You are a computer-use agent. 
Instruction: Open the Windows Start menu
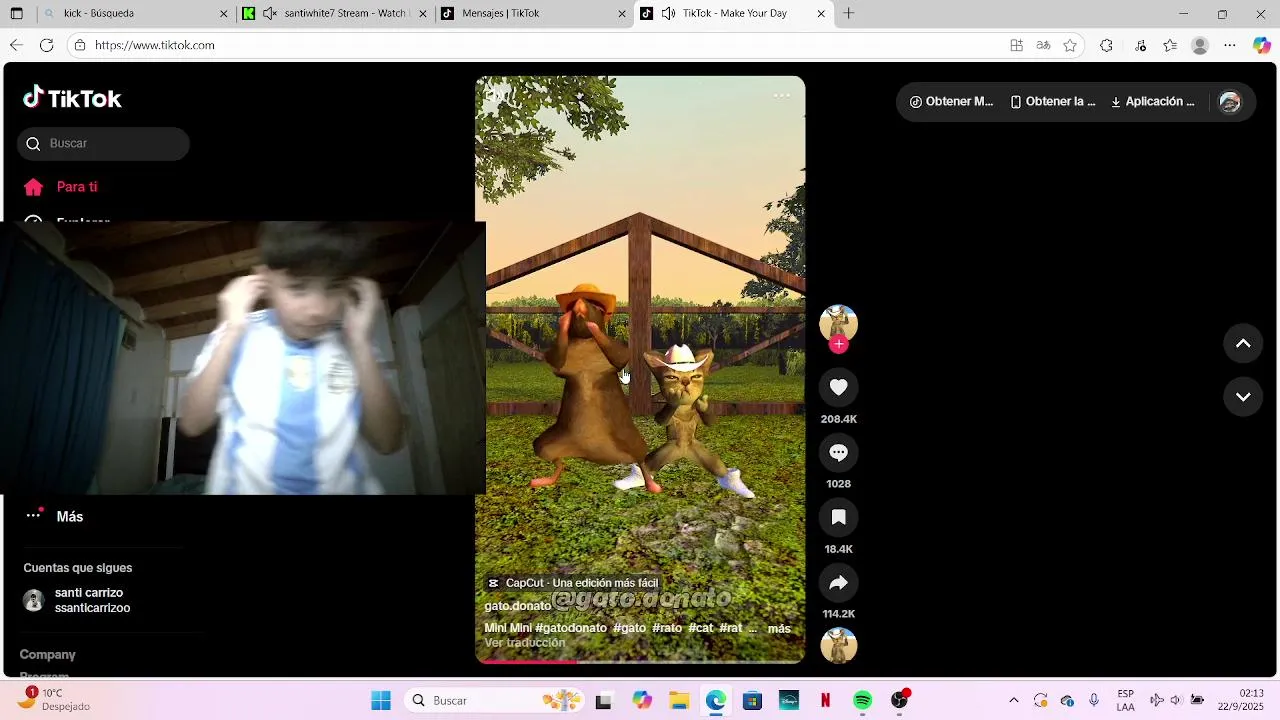[x=381, y=701]
